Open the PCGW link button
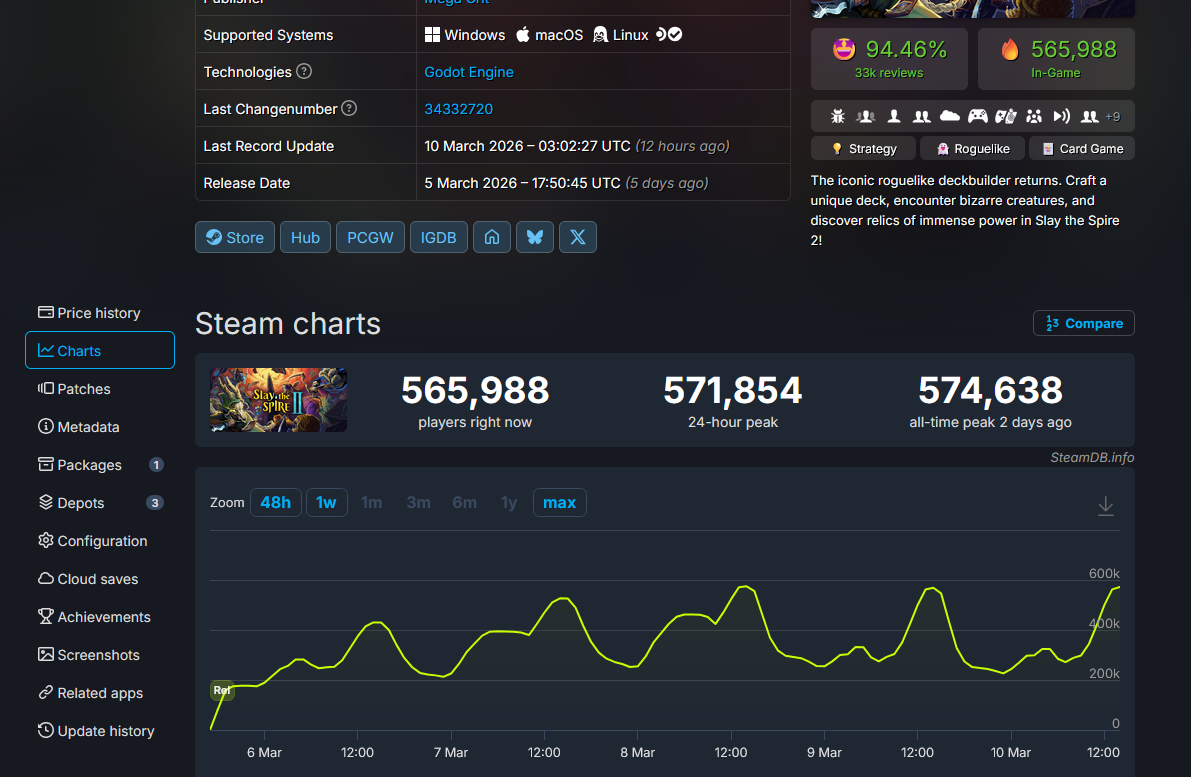This screenshot has height=777, width=1191. 371,237
